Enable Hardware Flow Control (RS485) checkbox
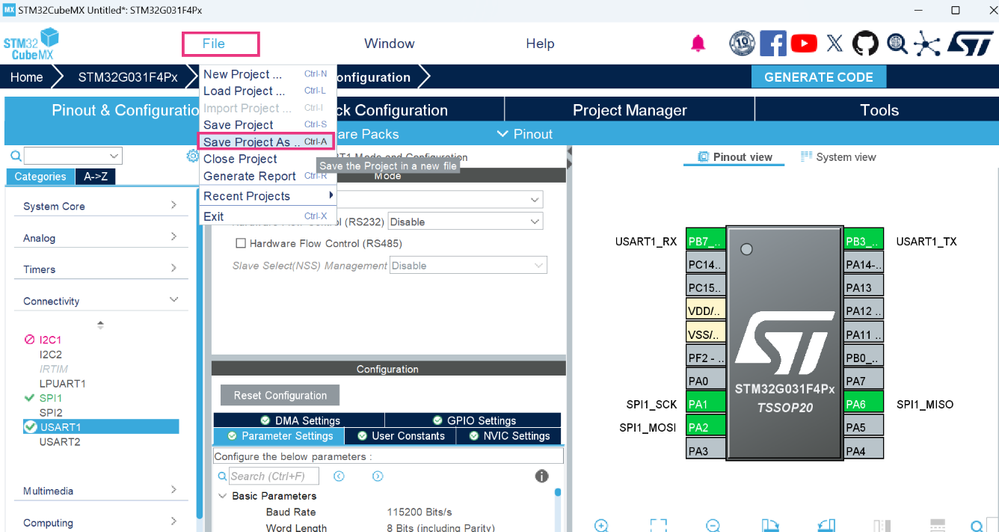This screenshot has height=532, width=999. tap(241, 243)
